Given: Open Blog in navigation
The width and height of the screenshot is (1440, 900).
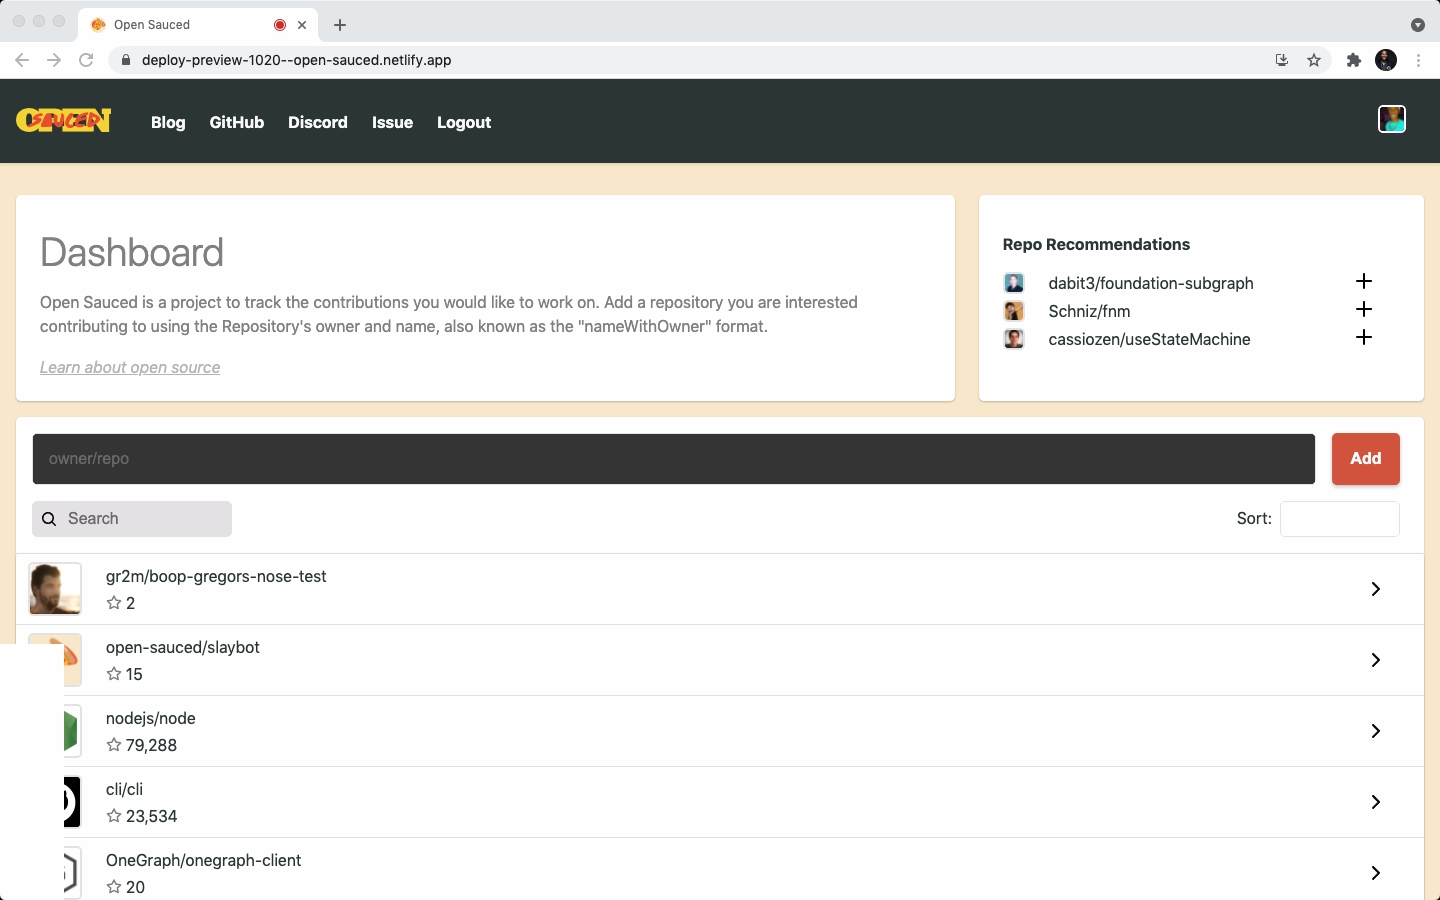Looking at the screenshot, I should [168, 122].
